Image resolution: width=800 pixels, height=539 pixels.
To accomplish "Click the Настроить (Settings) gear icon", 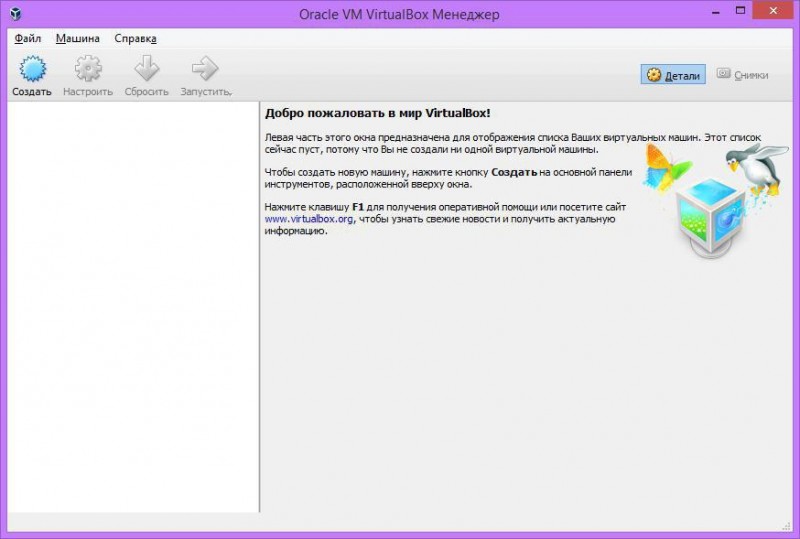I will tap(88, 69).
